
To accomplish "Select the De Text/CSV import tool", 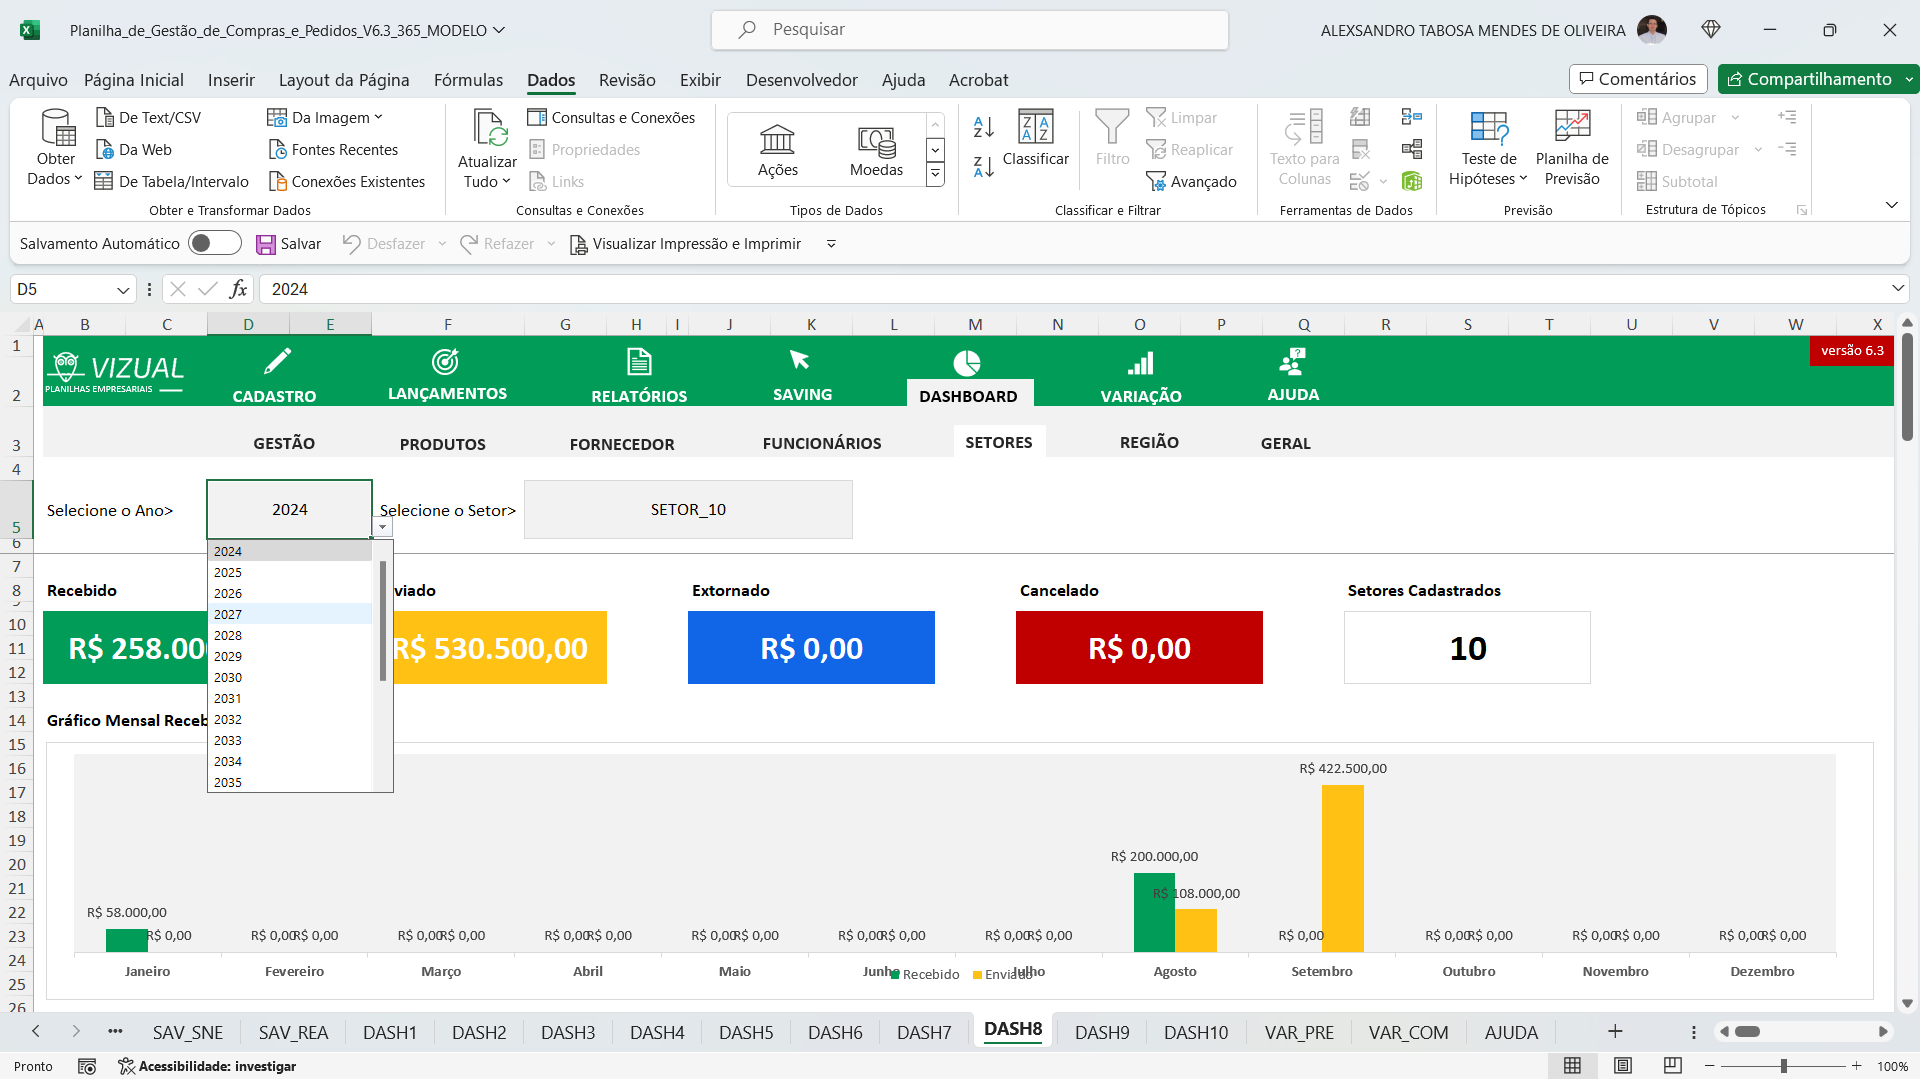I will point(148,117).
